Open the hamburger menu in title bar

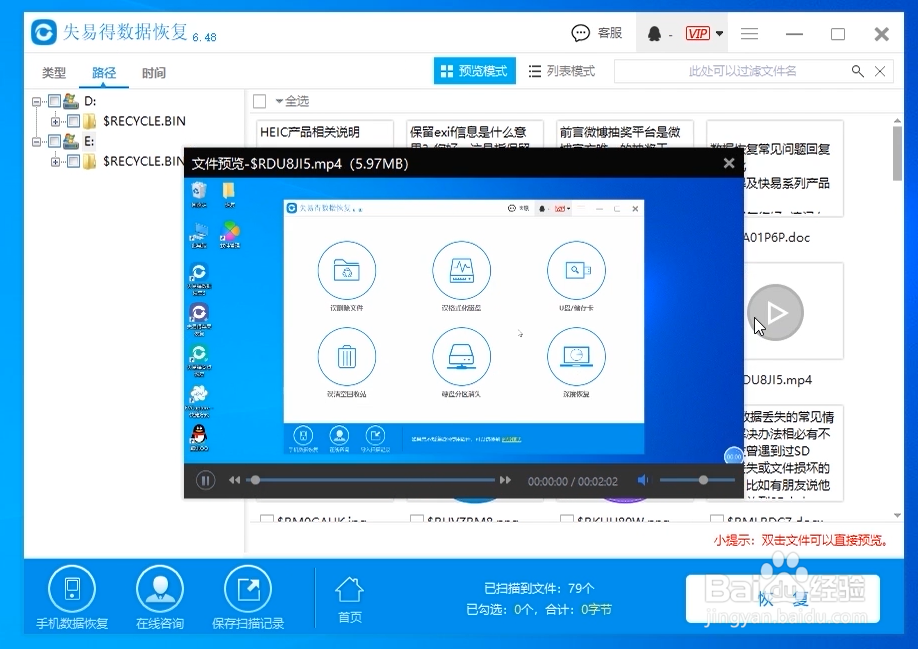[x=749, y=33]
